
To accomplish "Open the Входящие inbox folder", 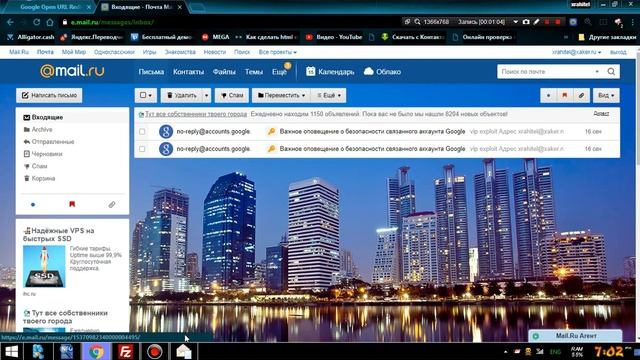I will pos(47,117).
